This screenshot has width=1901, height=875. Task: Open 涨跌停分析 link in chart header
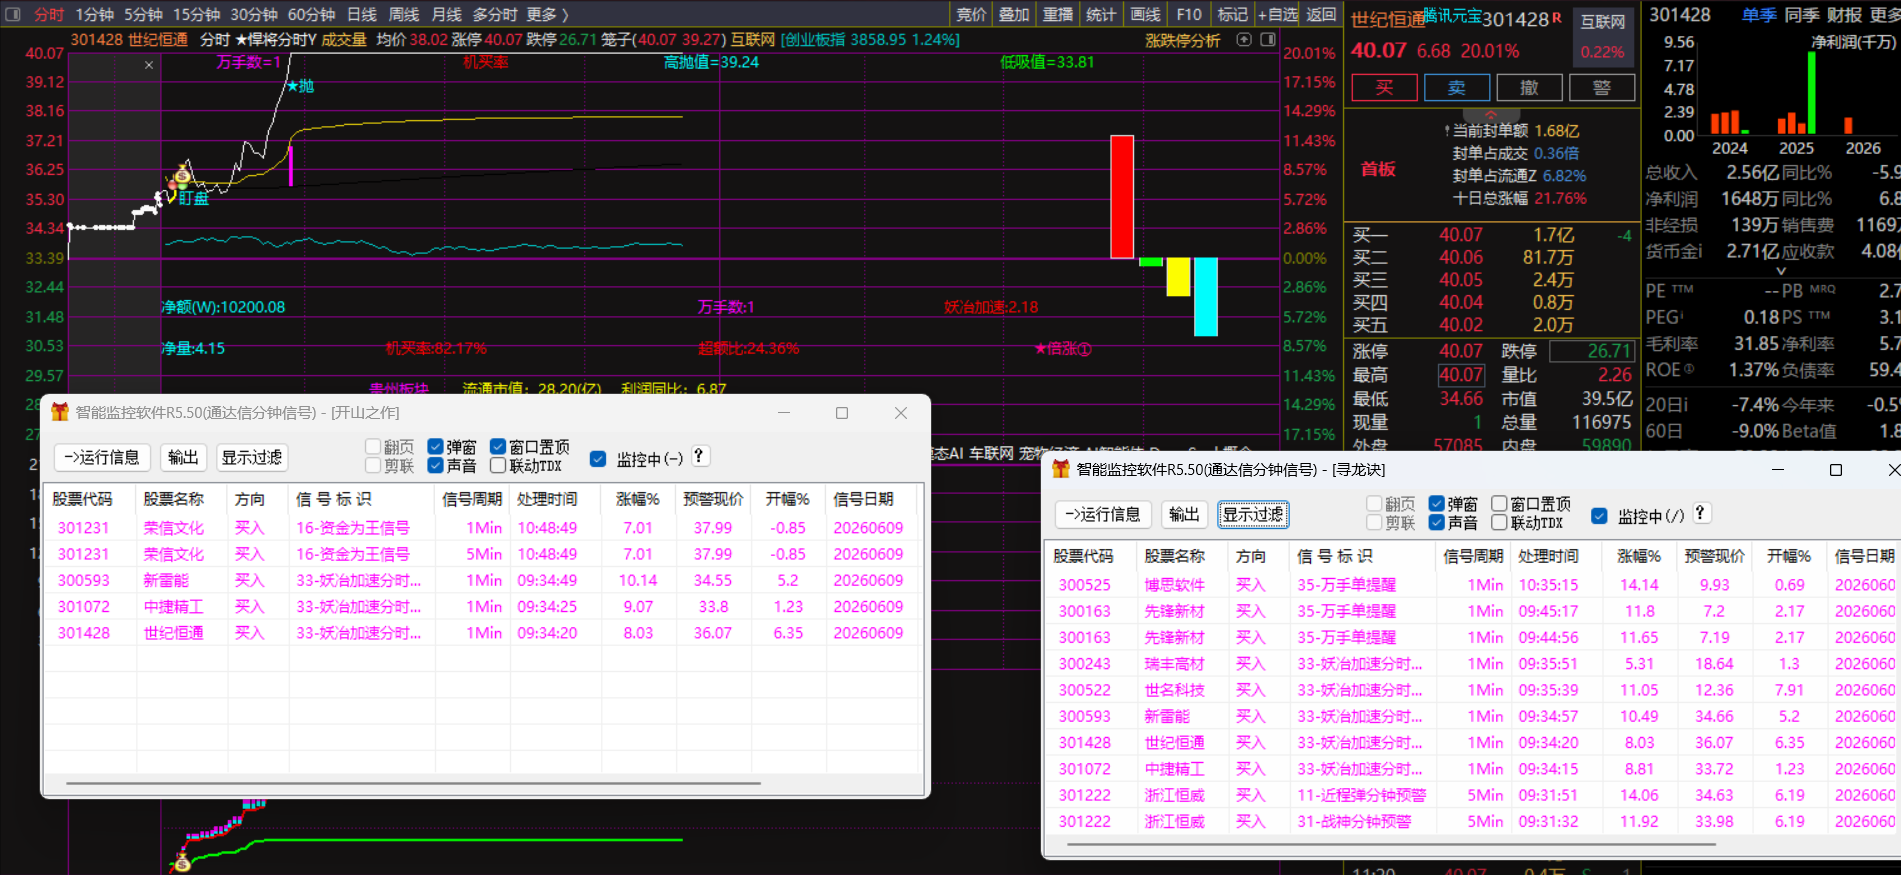(1182, 41)
